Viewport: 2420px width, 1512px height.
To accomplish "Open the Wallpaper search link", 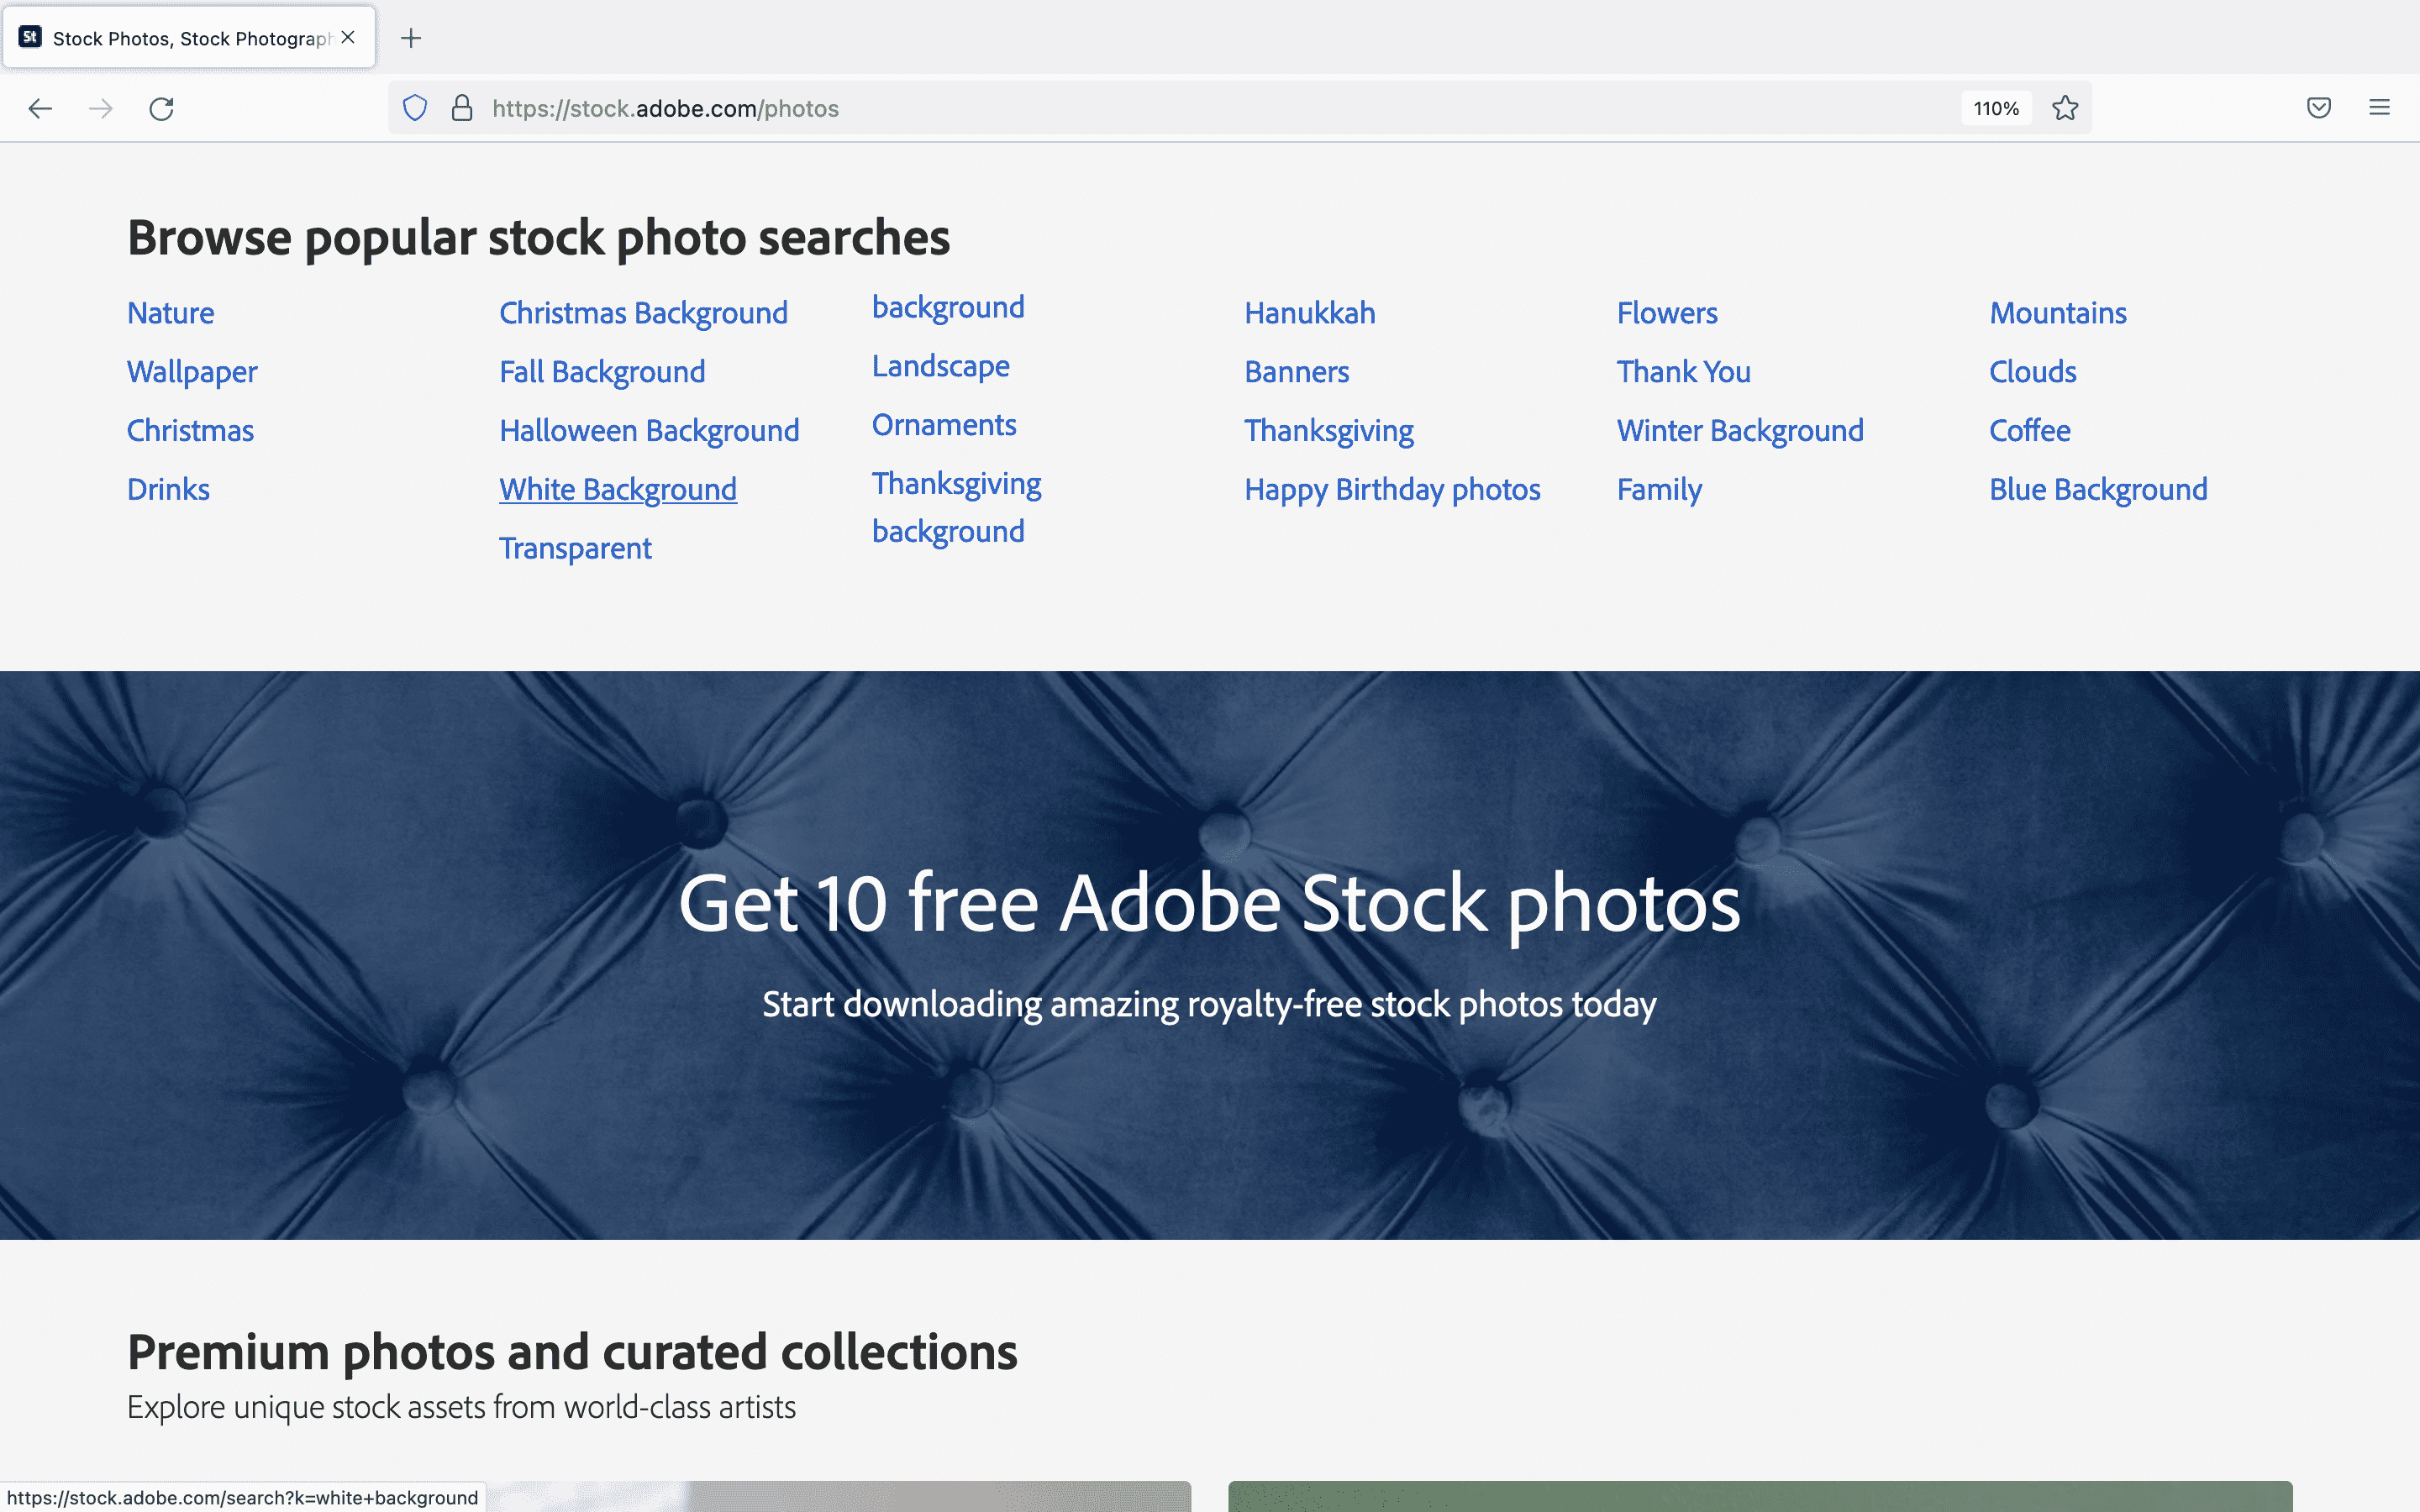I will tap(192, 372).
